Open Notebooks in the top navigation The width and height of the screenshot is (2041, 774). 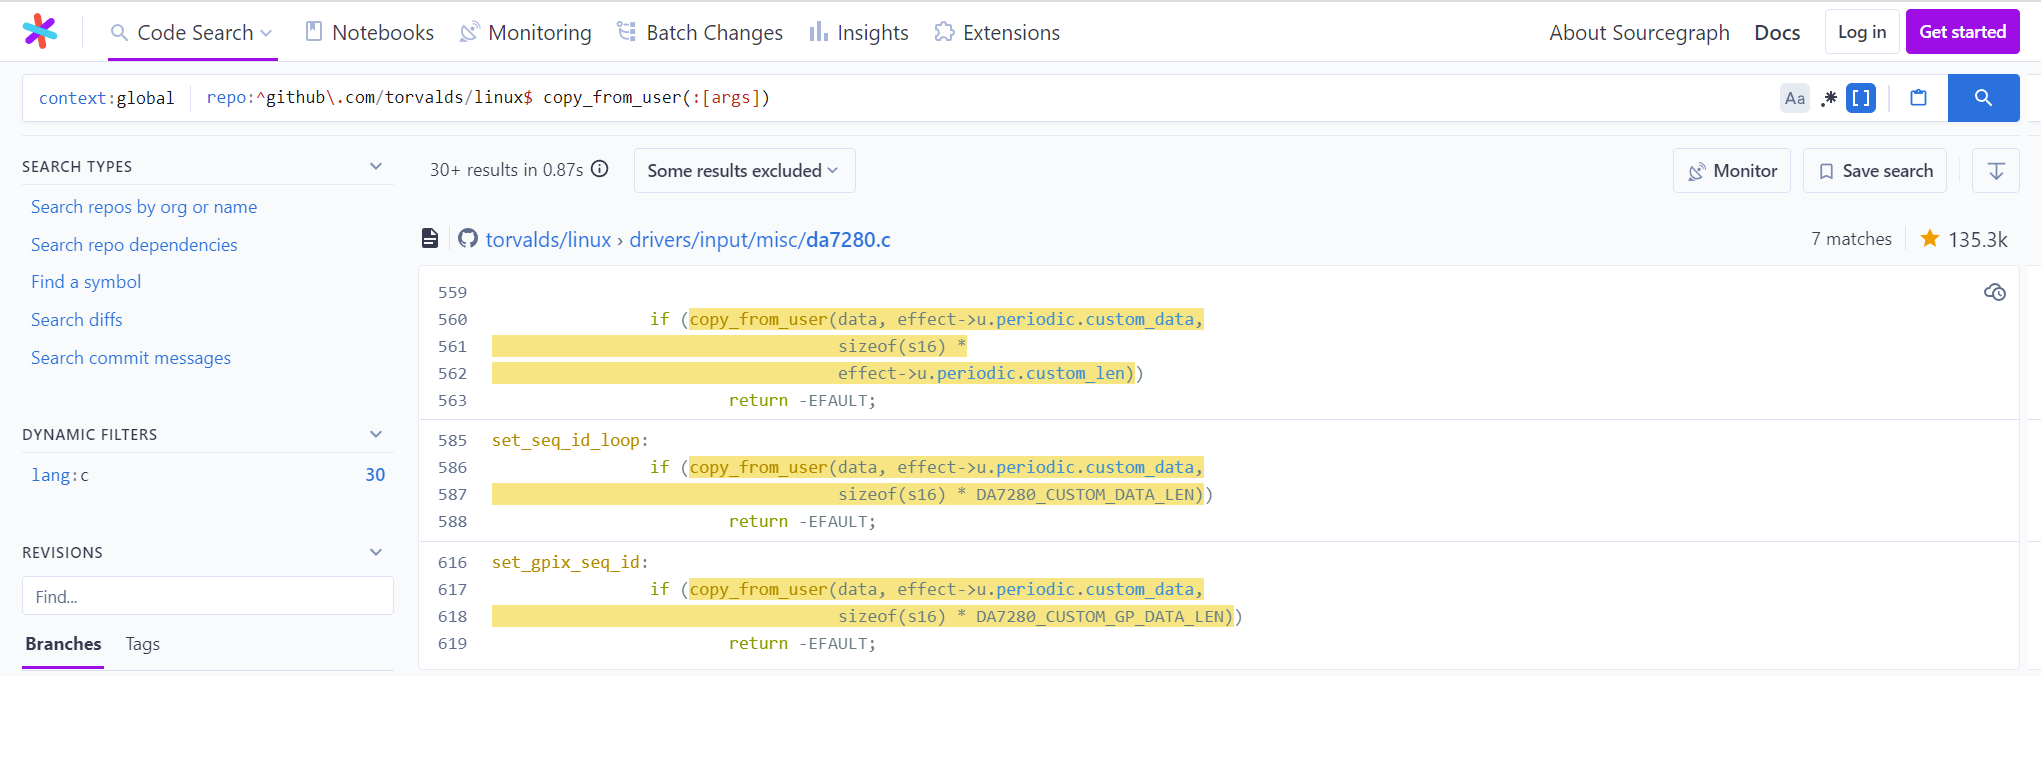point(369,33)
